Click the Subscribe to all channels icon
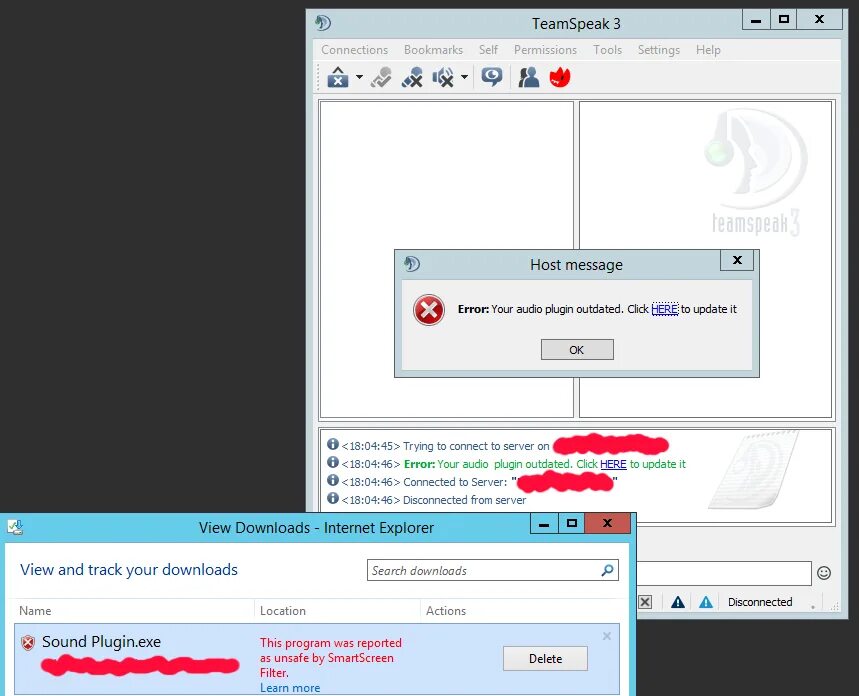 [412, 77]
